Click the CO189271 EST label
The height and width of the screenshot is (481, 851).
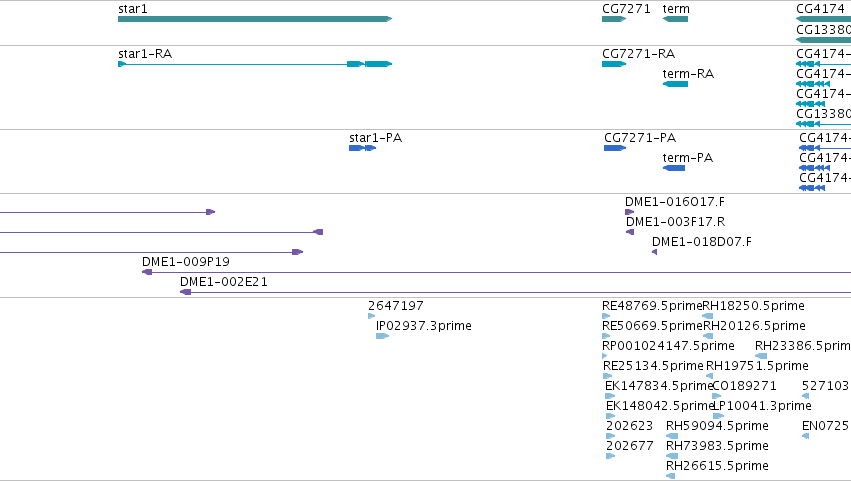coord(744,387)
